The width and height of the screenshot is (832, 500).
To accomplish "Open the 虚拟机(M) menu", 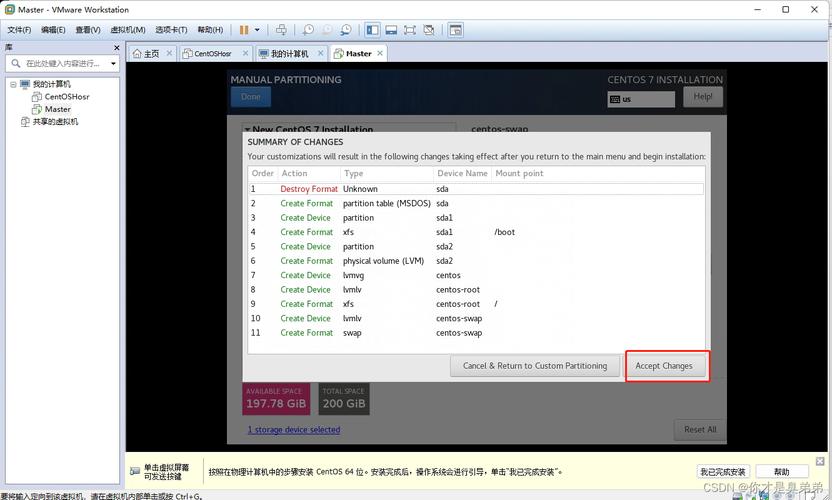I will tap(128, 30).
